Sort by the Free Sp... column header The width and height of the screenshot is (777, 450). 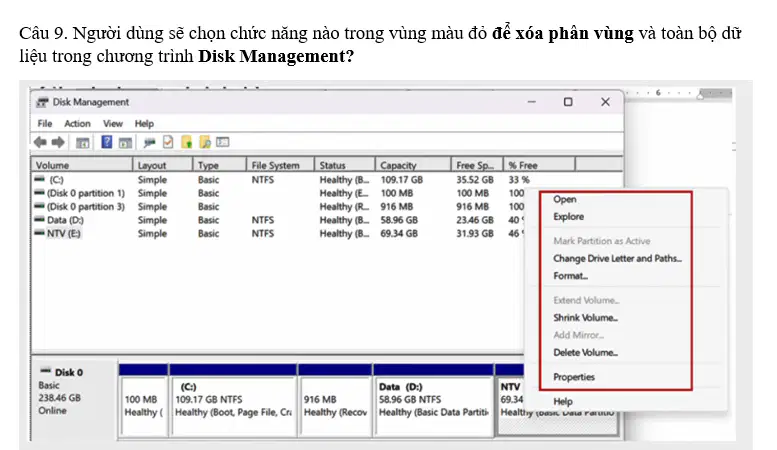tap(477, 165)
